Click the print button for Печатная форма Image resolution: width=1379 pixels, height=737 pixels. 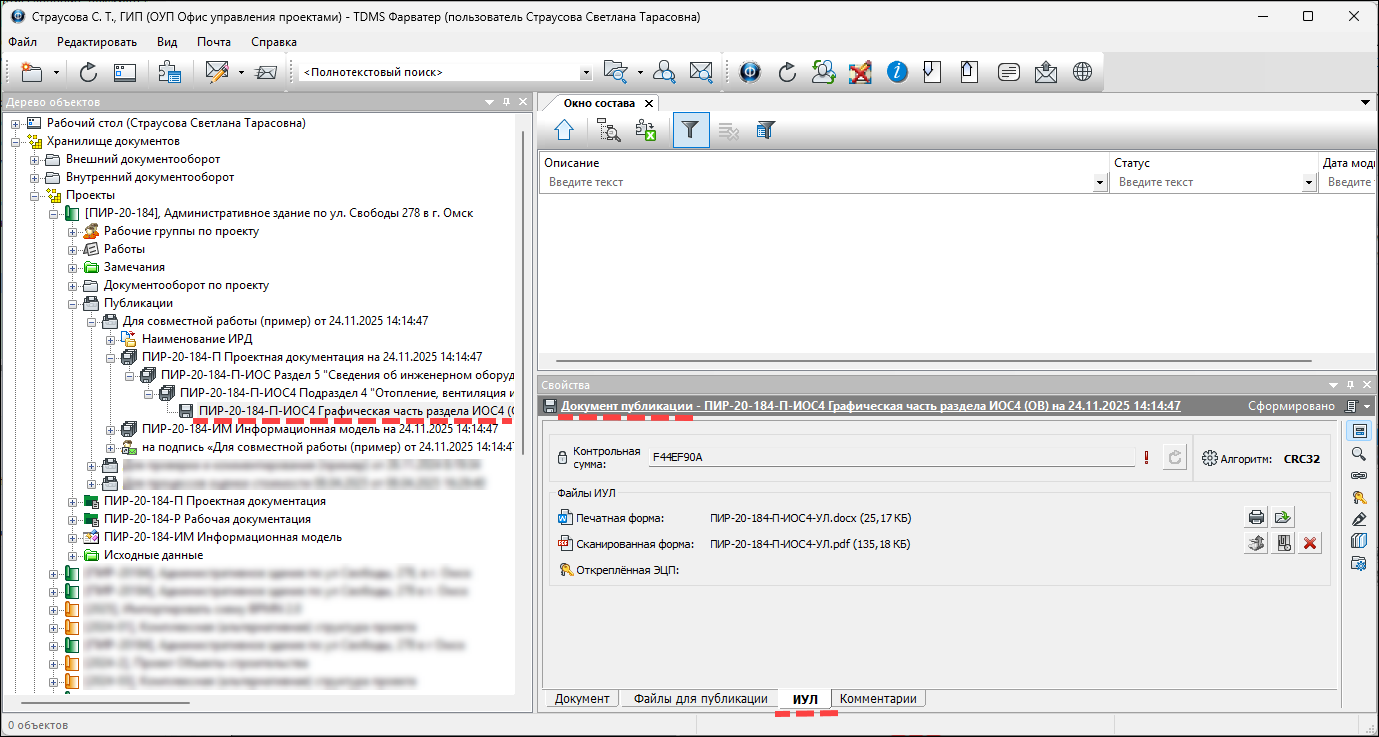pyautogui.click(x=1257, y=517)
